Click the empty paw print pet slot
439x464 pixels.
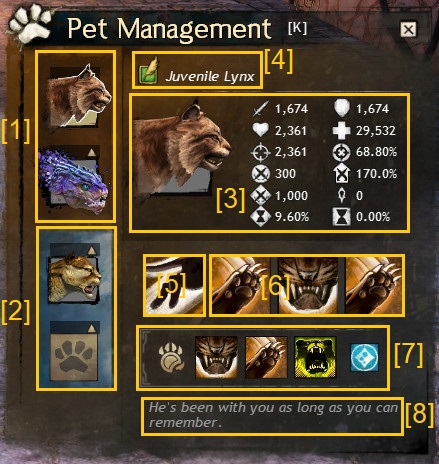coord(74,351)
